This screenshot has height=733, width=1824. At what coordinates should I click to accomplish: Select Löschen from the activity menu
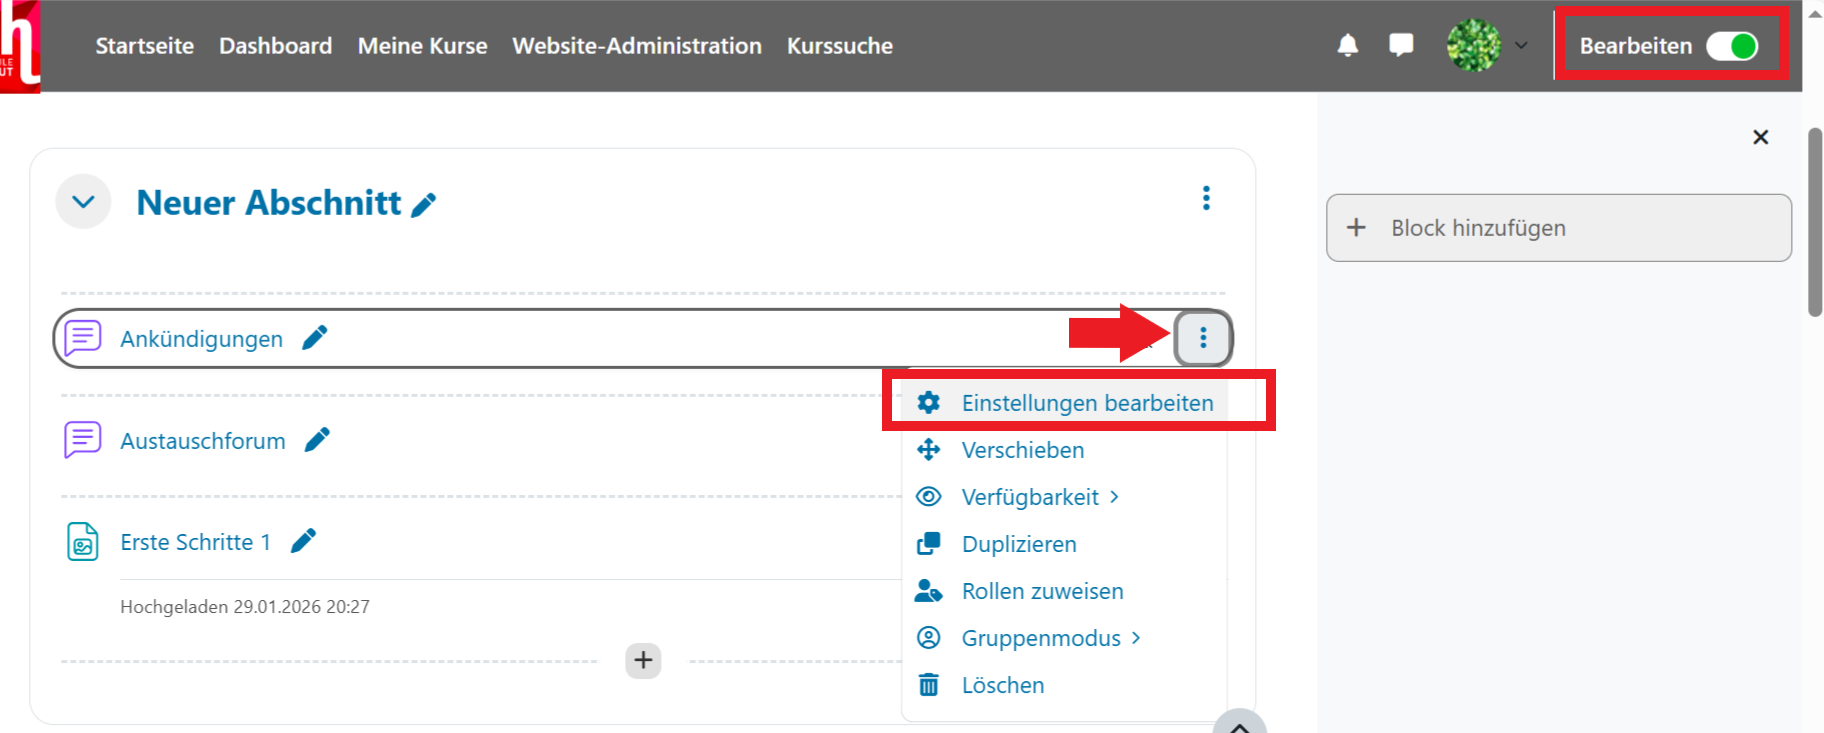1002,685
